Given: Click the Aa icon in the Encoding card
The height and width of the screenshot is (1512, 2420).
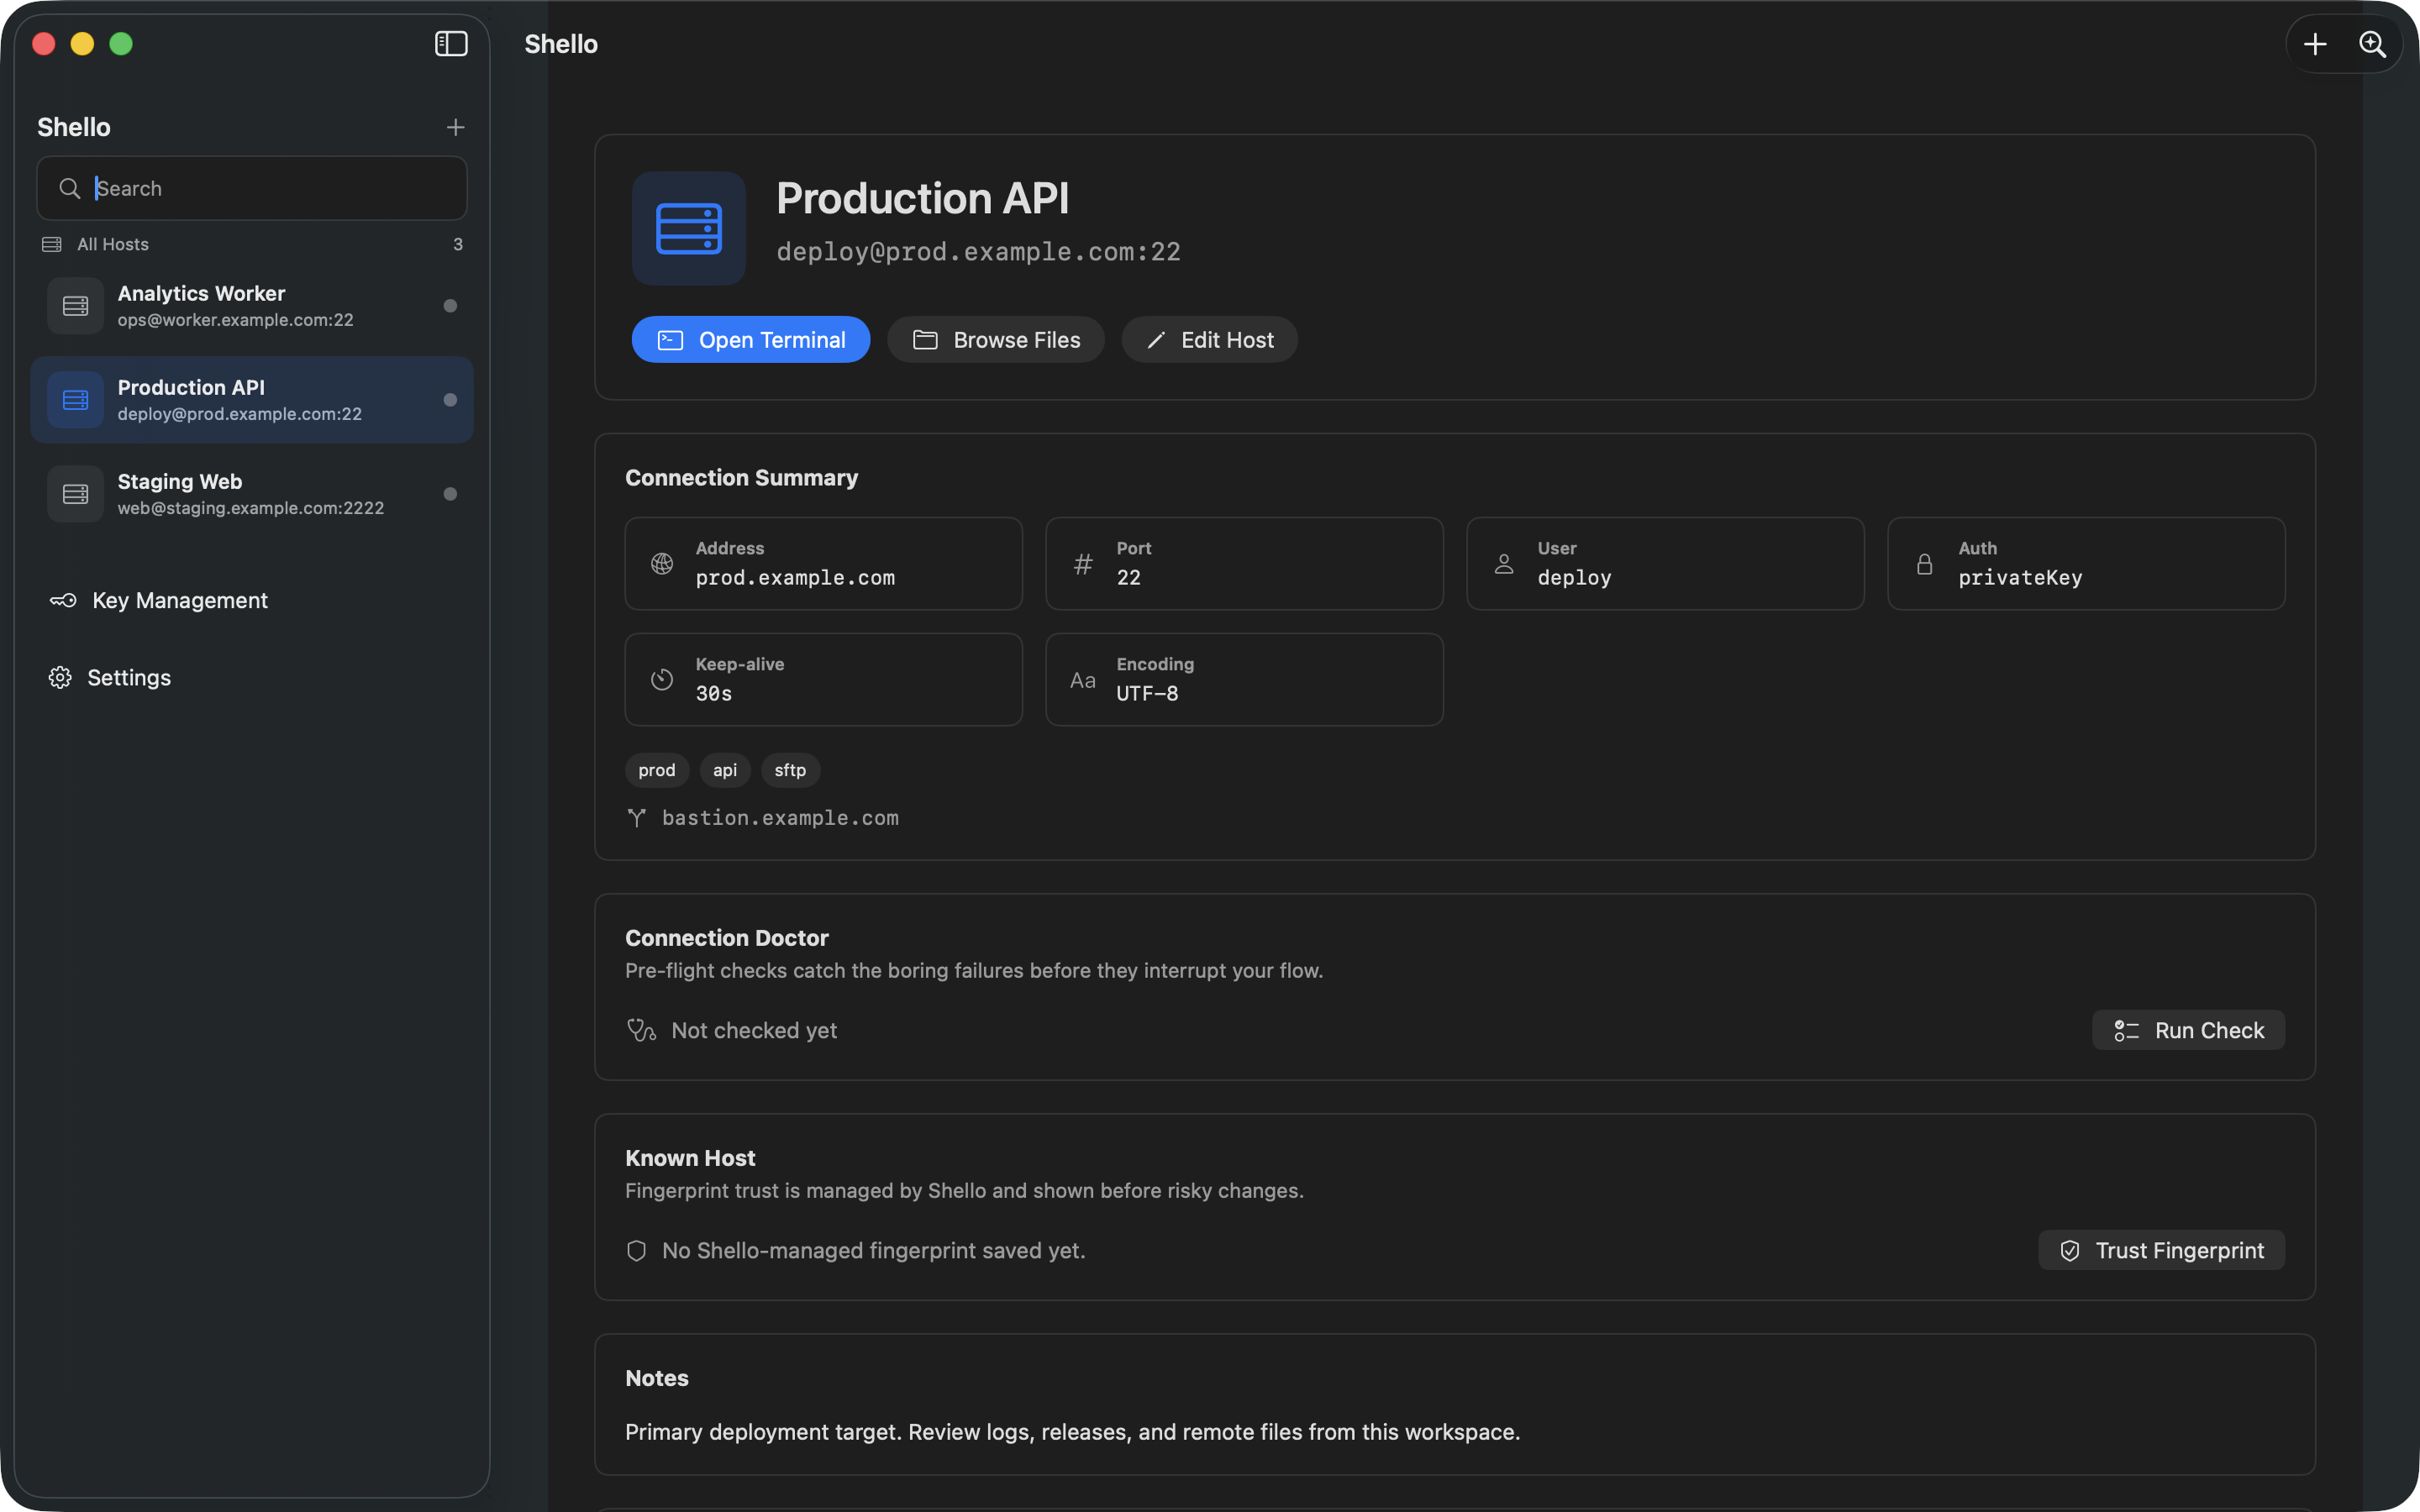Looking at the screenshot, I should point(1083,680).
